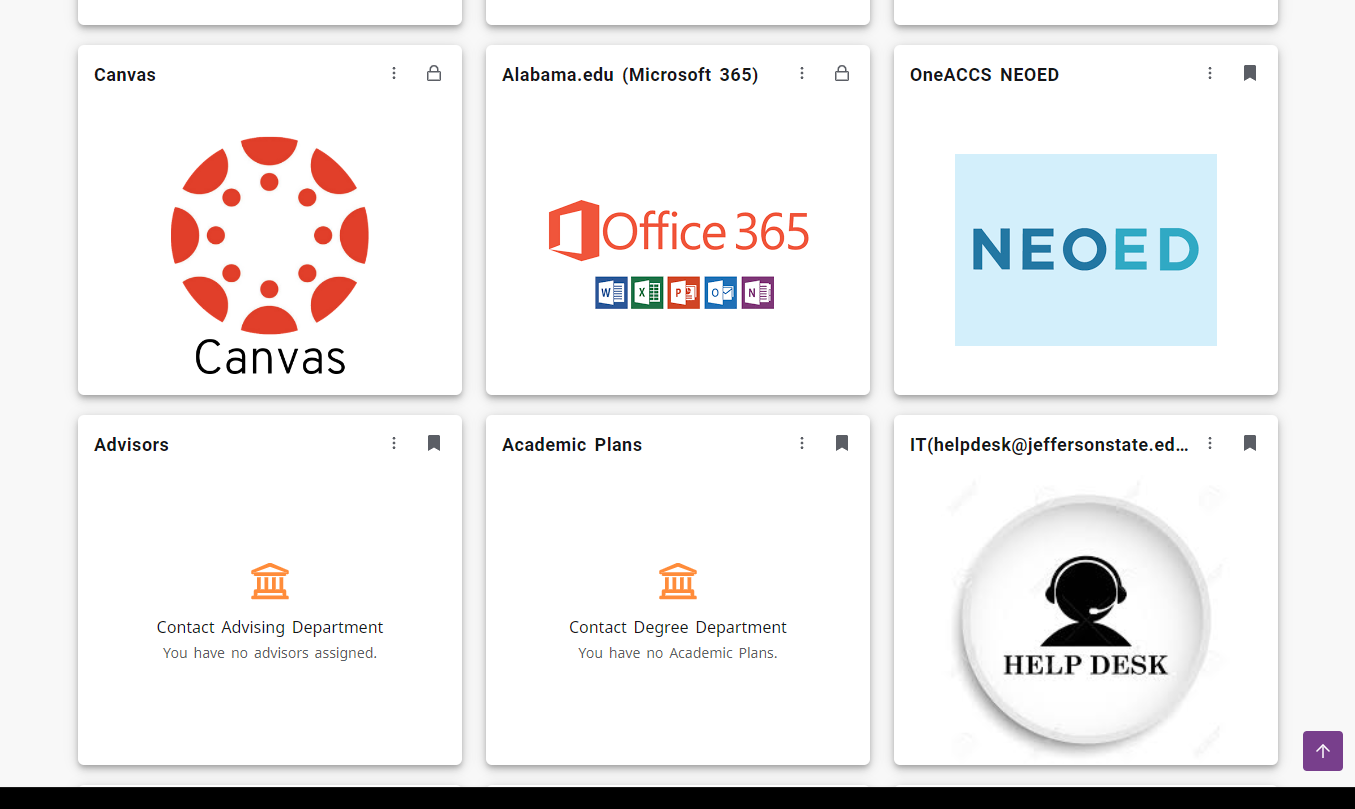
Task: Click 'You have no Academic Plans.' text
Action: 678,653
